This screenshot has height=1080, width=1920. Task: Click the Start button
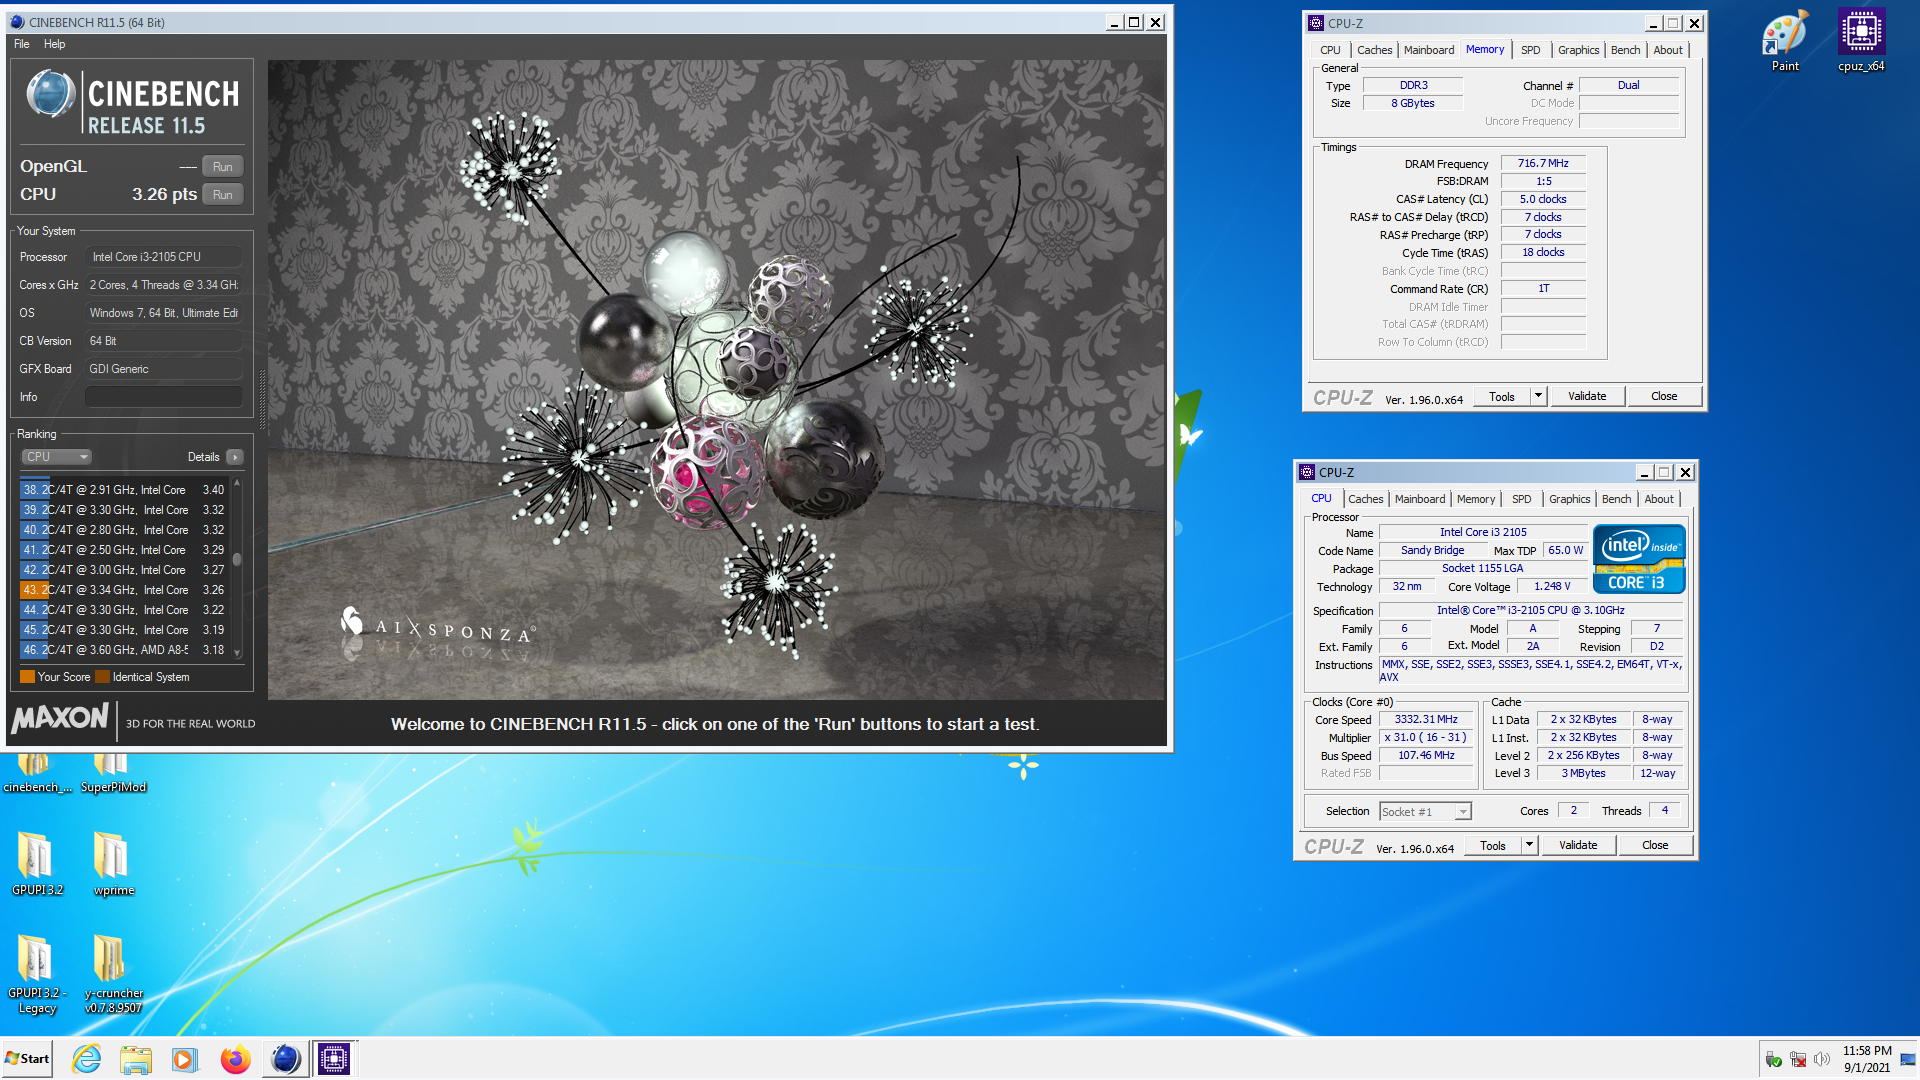[27, 1059]
